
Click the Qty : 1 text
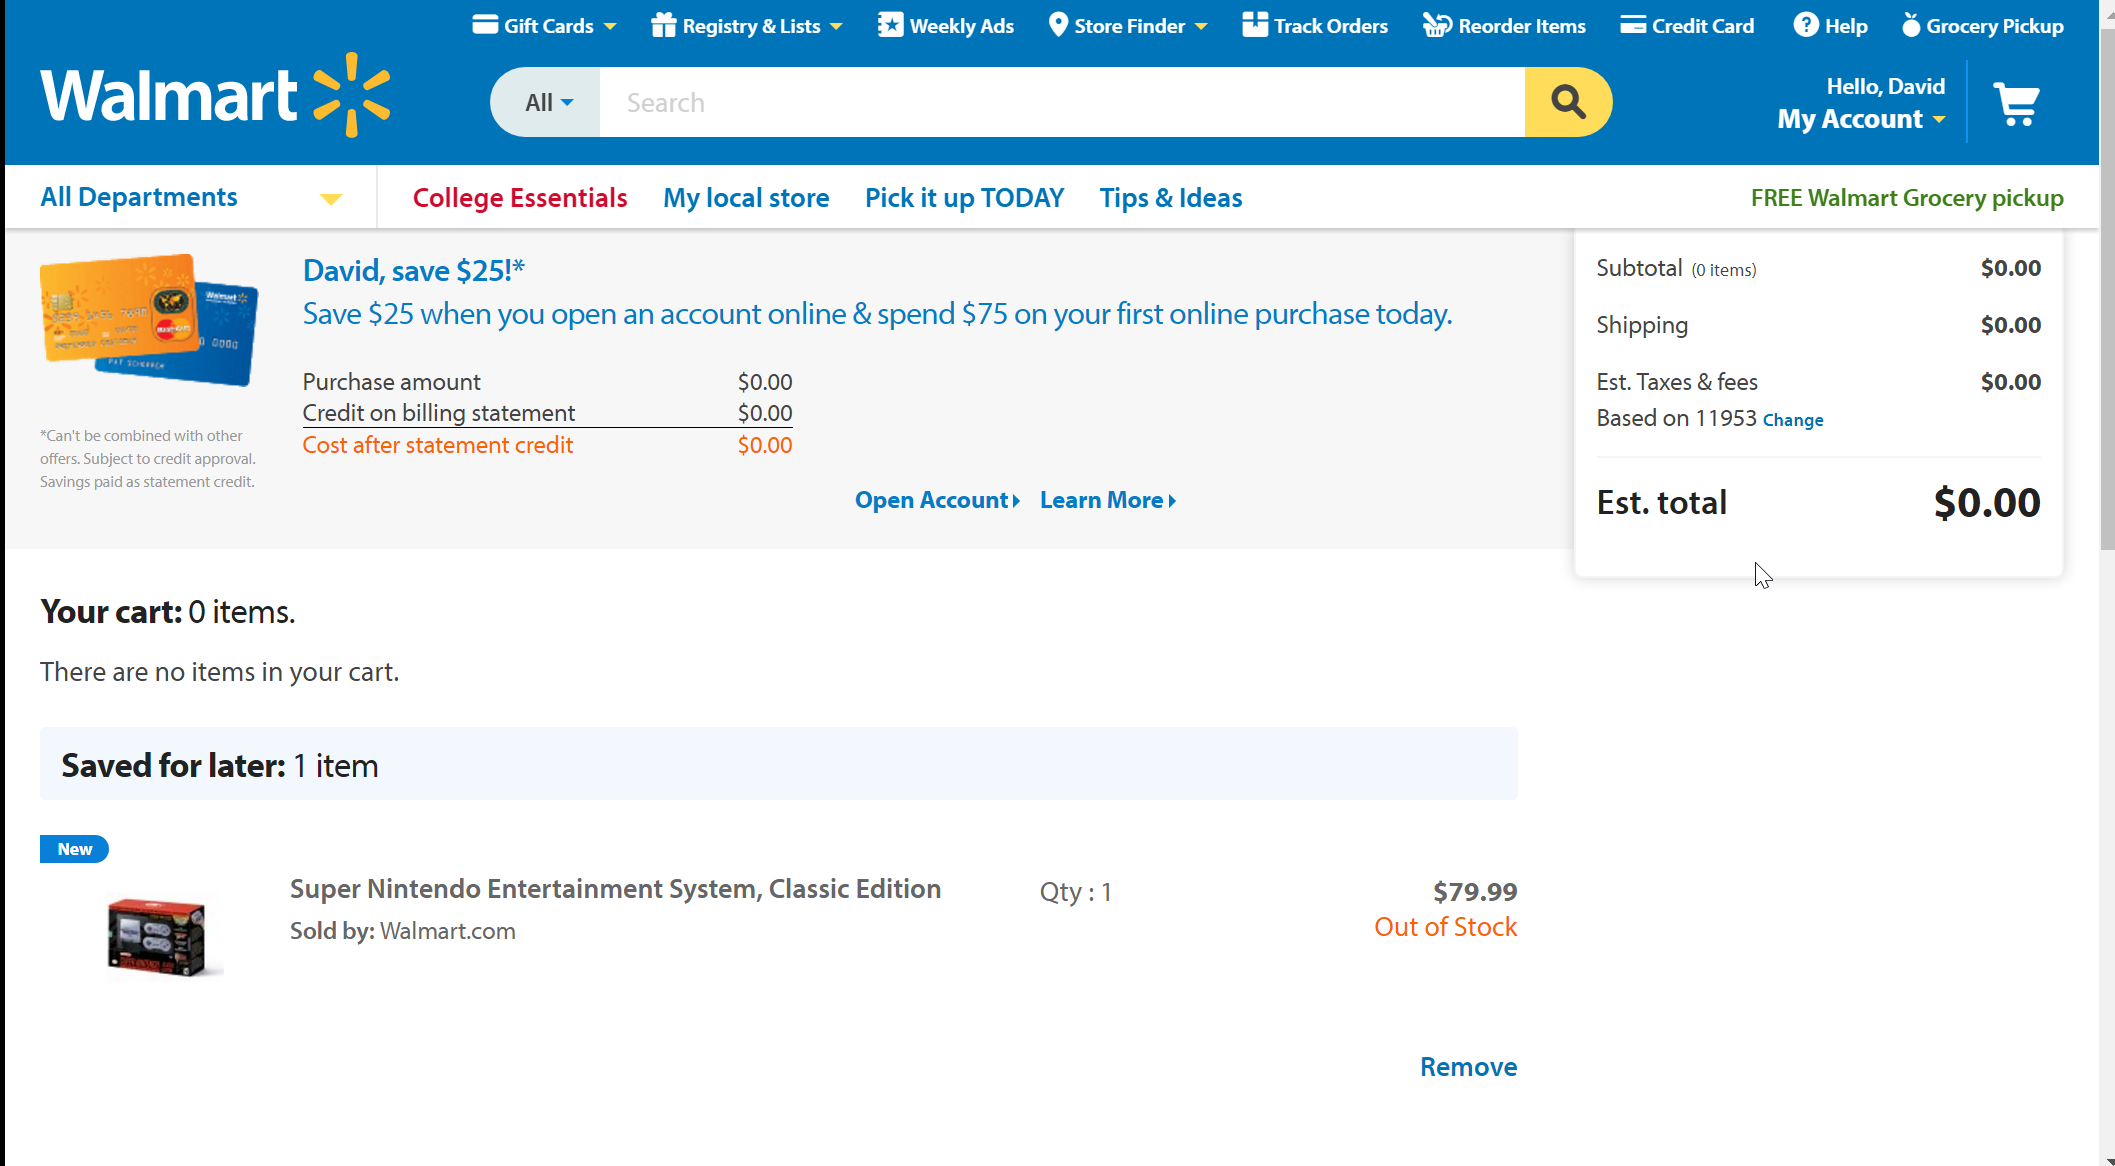(x=1076, y=892)
